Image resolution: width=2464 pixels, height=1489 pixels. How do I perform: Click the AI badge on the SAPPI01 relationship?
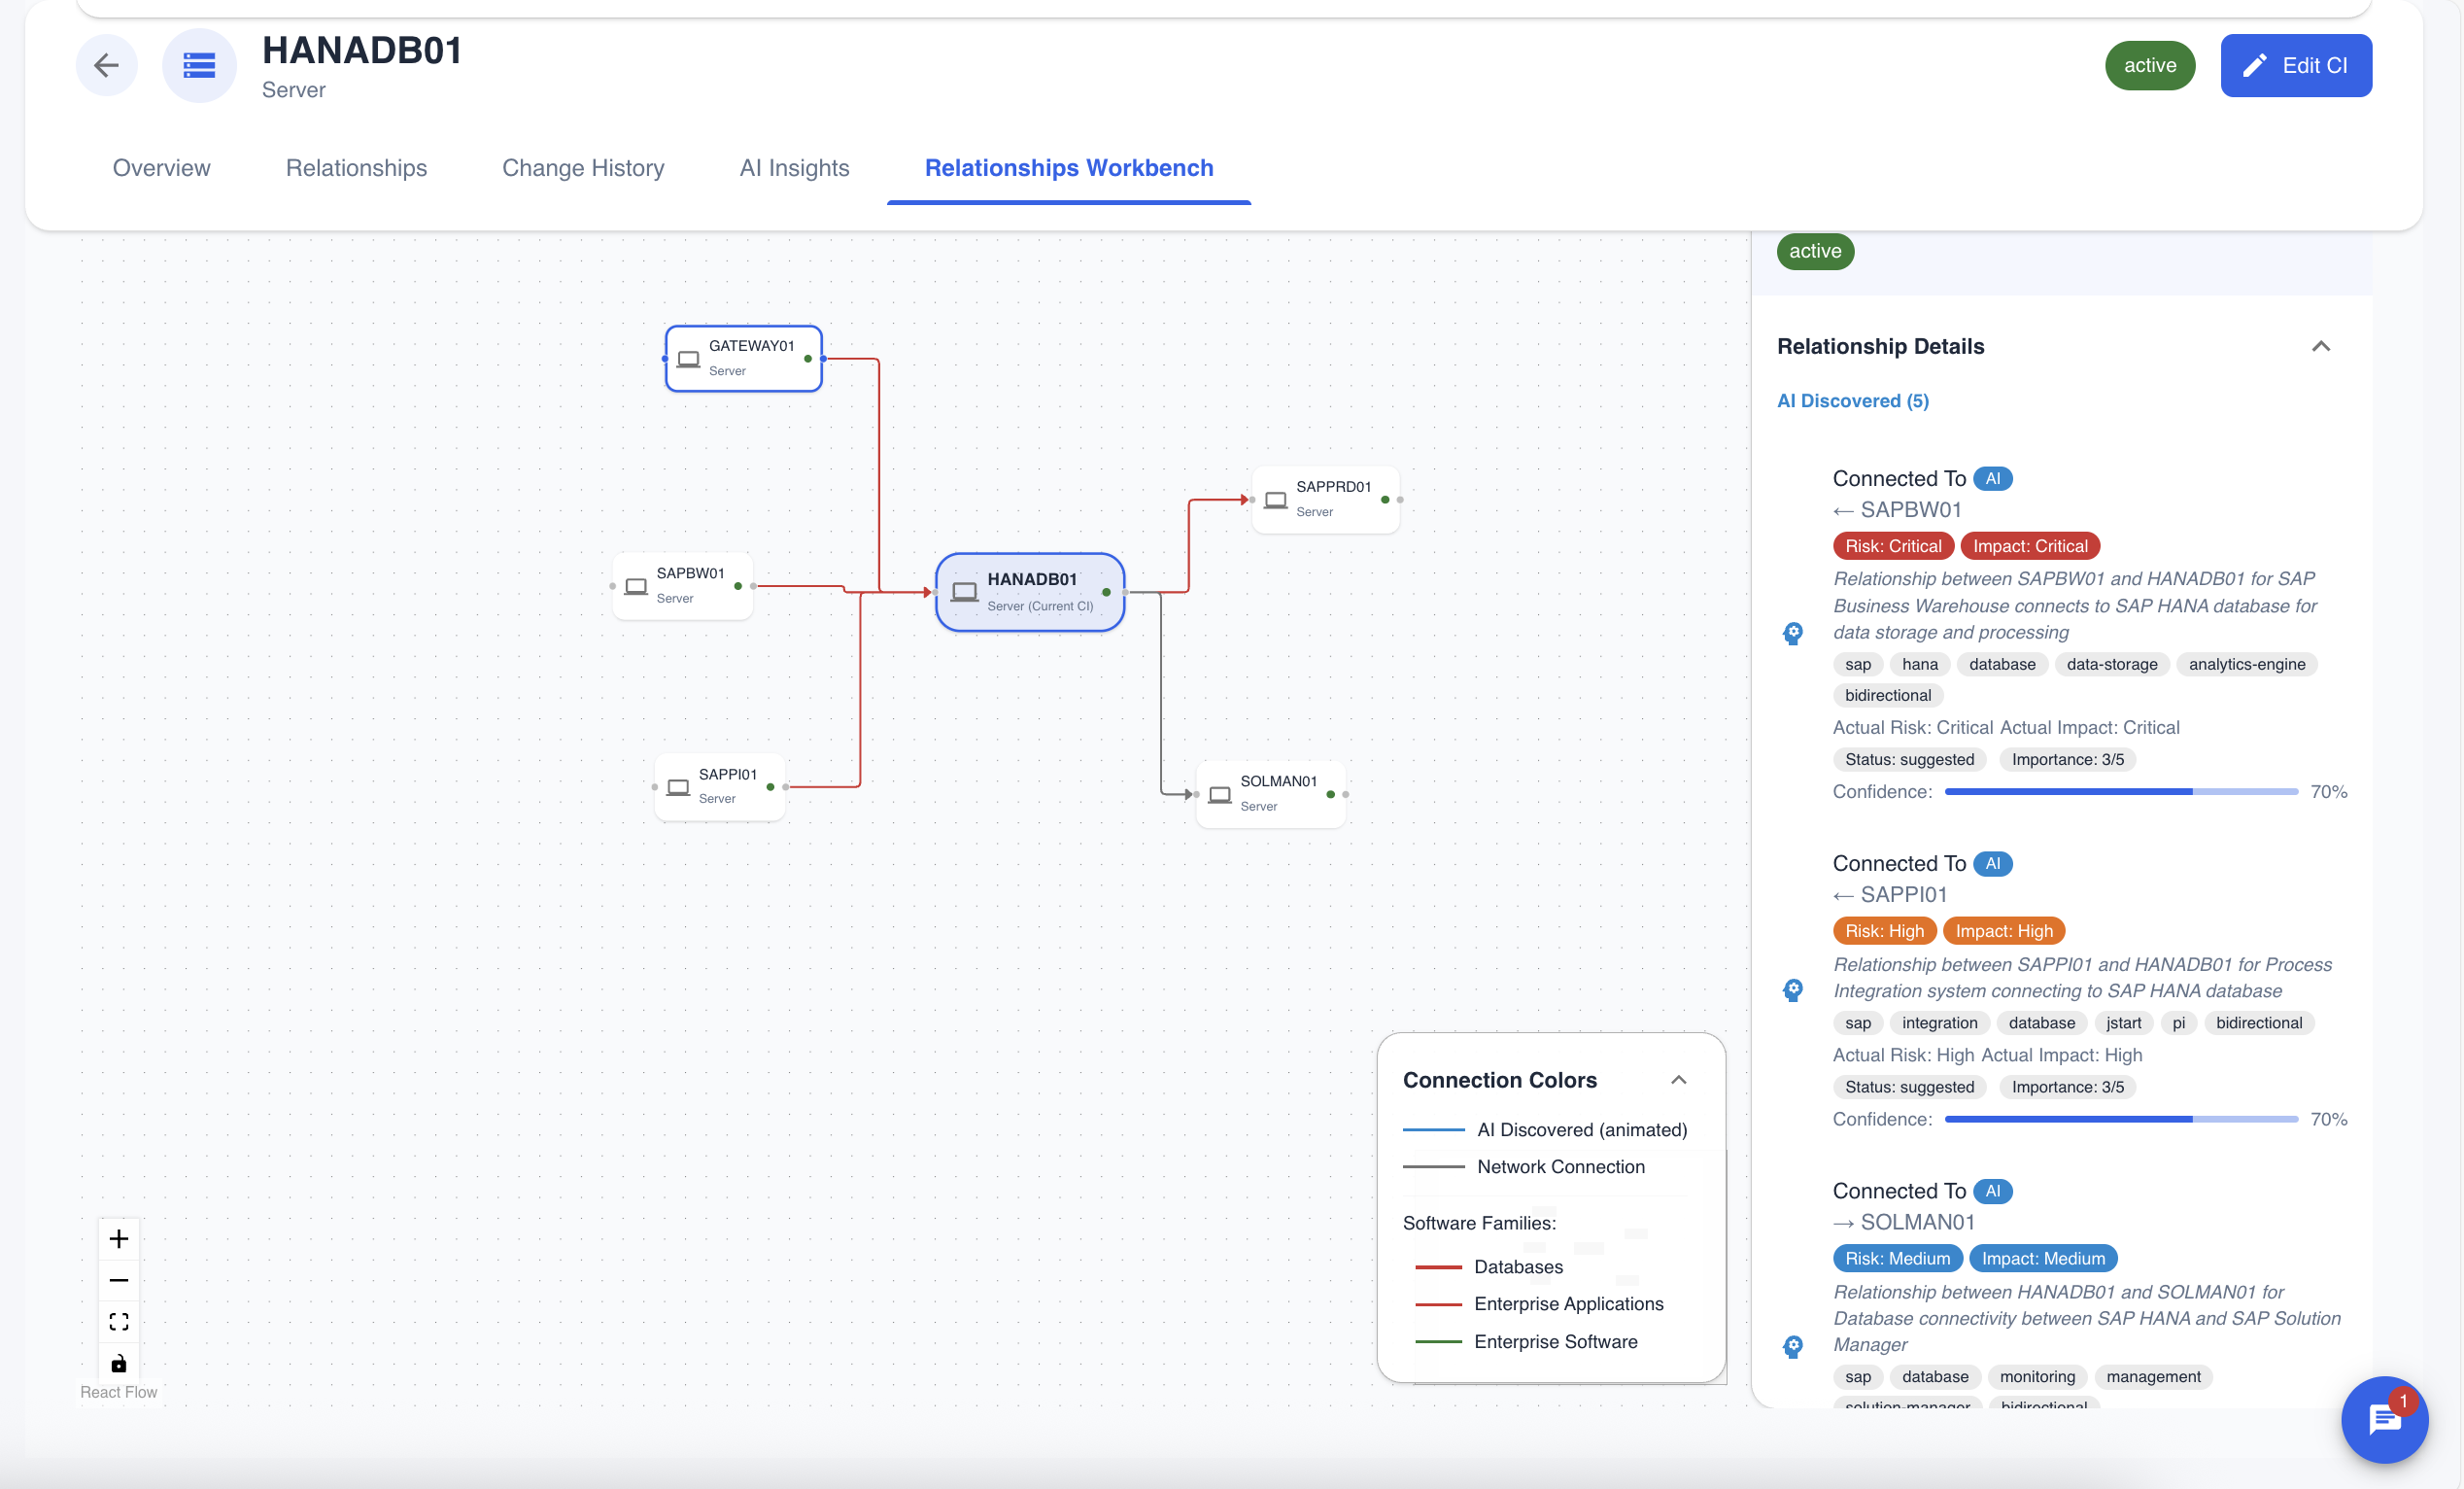tap(1993, 863)
